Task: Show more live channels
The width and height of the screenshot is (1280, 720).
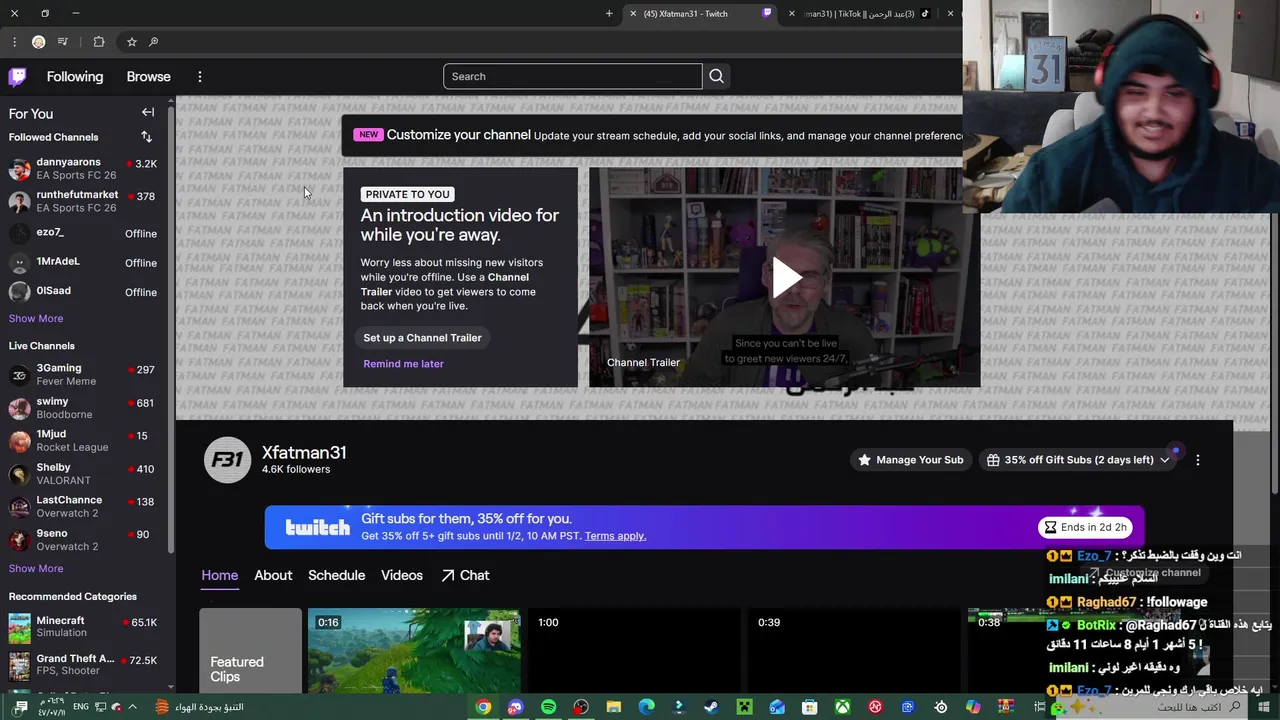Action: 36,568
